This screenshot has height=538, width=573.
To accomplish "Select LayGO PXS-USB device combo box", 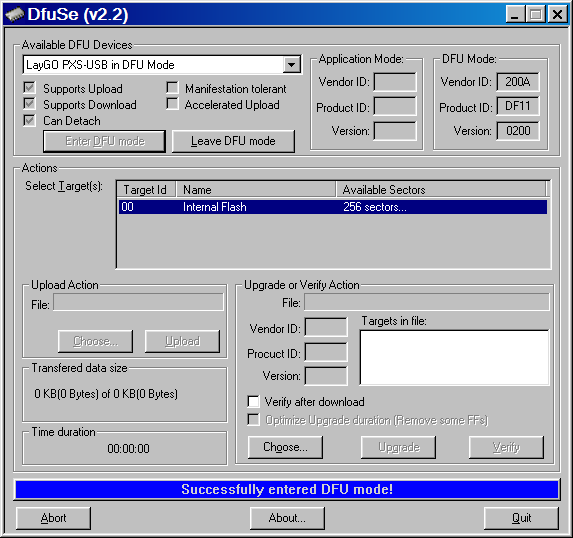I will point(162,65).
